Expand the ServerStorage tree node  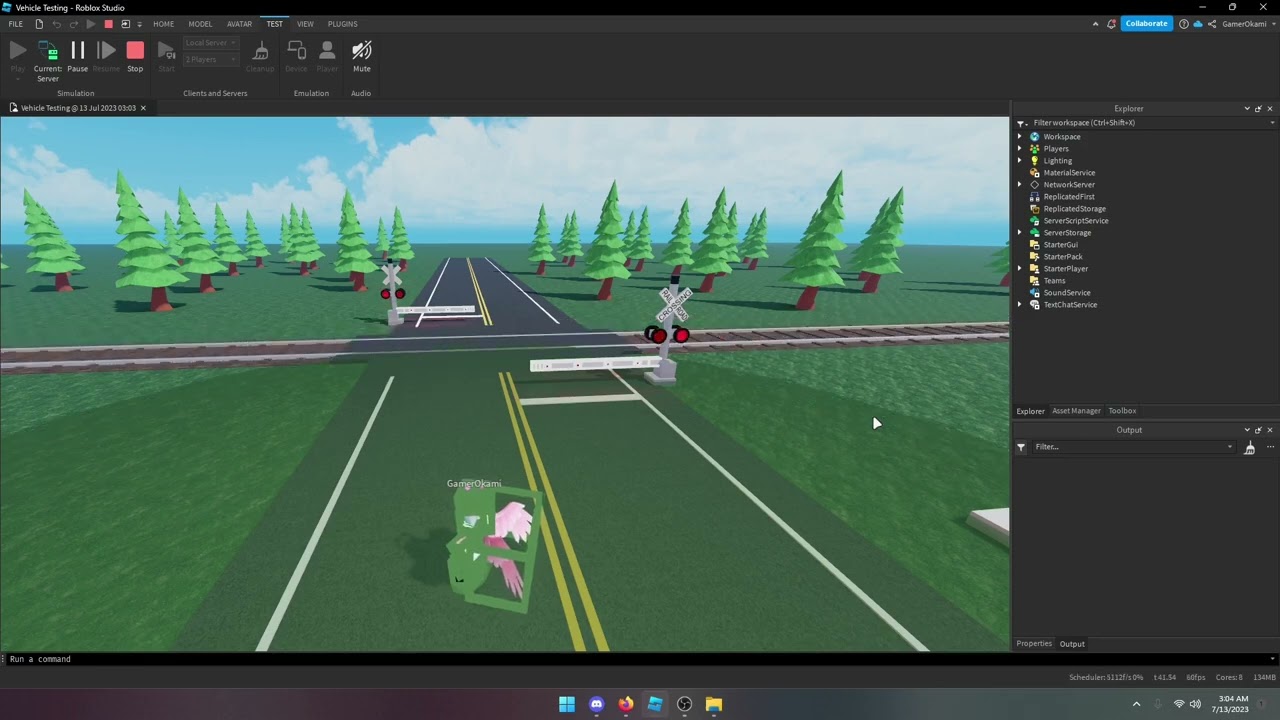point(1020,233)
